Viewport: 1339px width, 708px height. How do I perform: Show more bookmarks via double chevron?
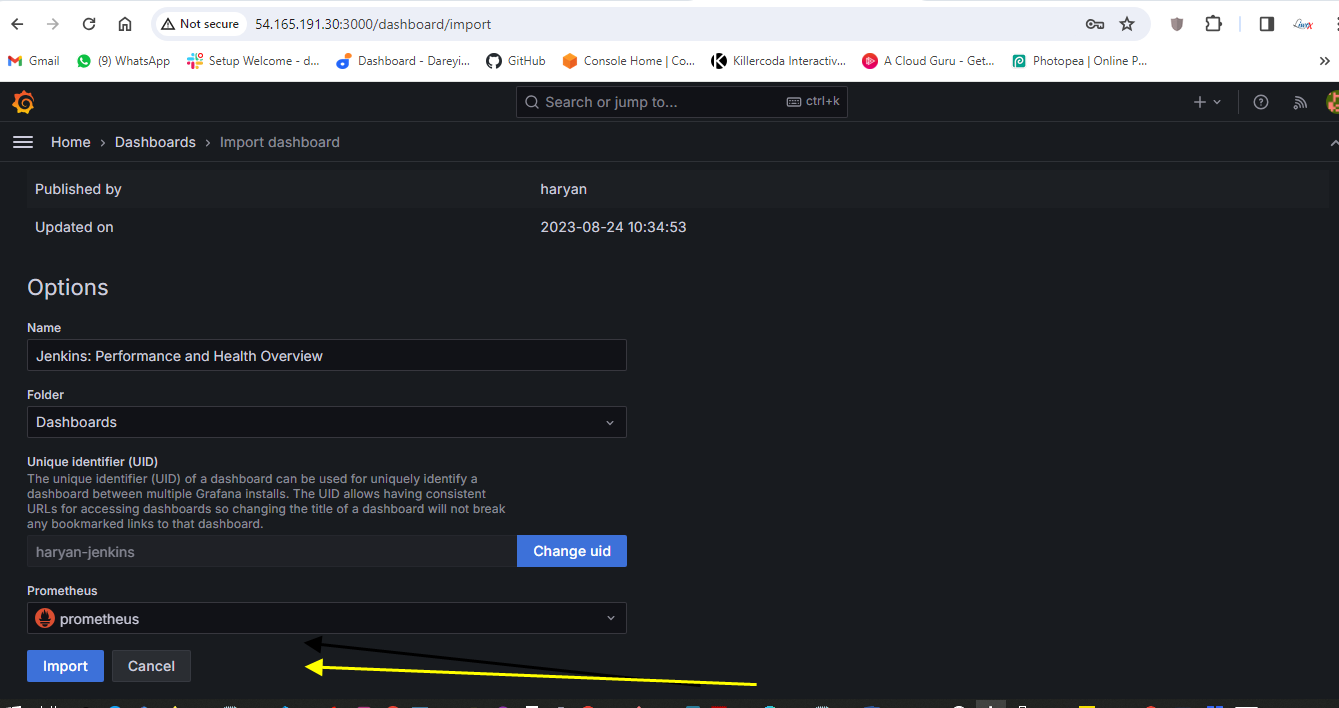click(1325, 61)
